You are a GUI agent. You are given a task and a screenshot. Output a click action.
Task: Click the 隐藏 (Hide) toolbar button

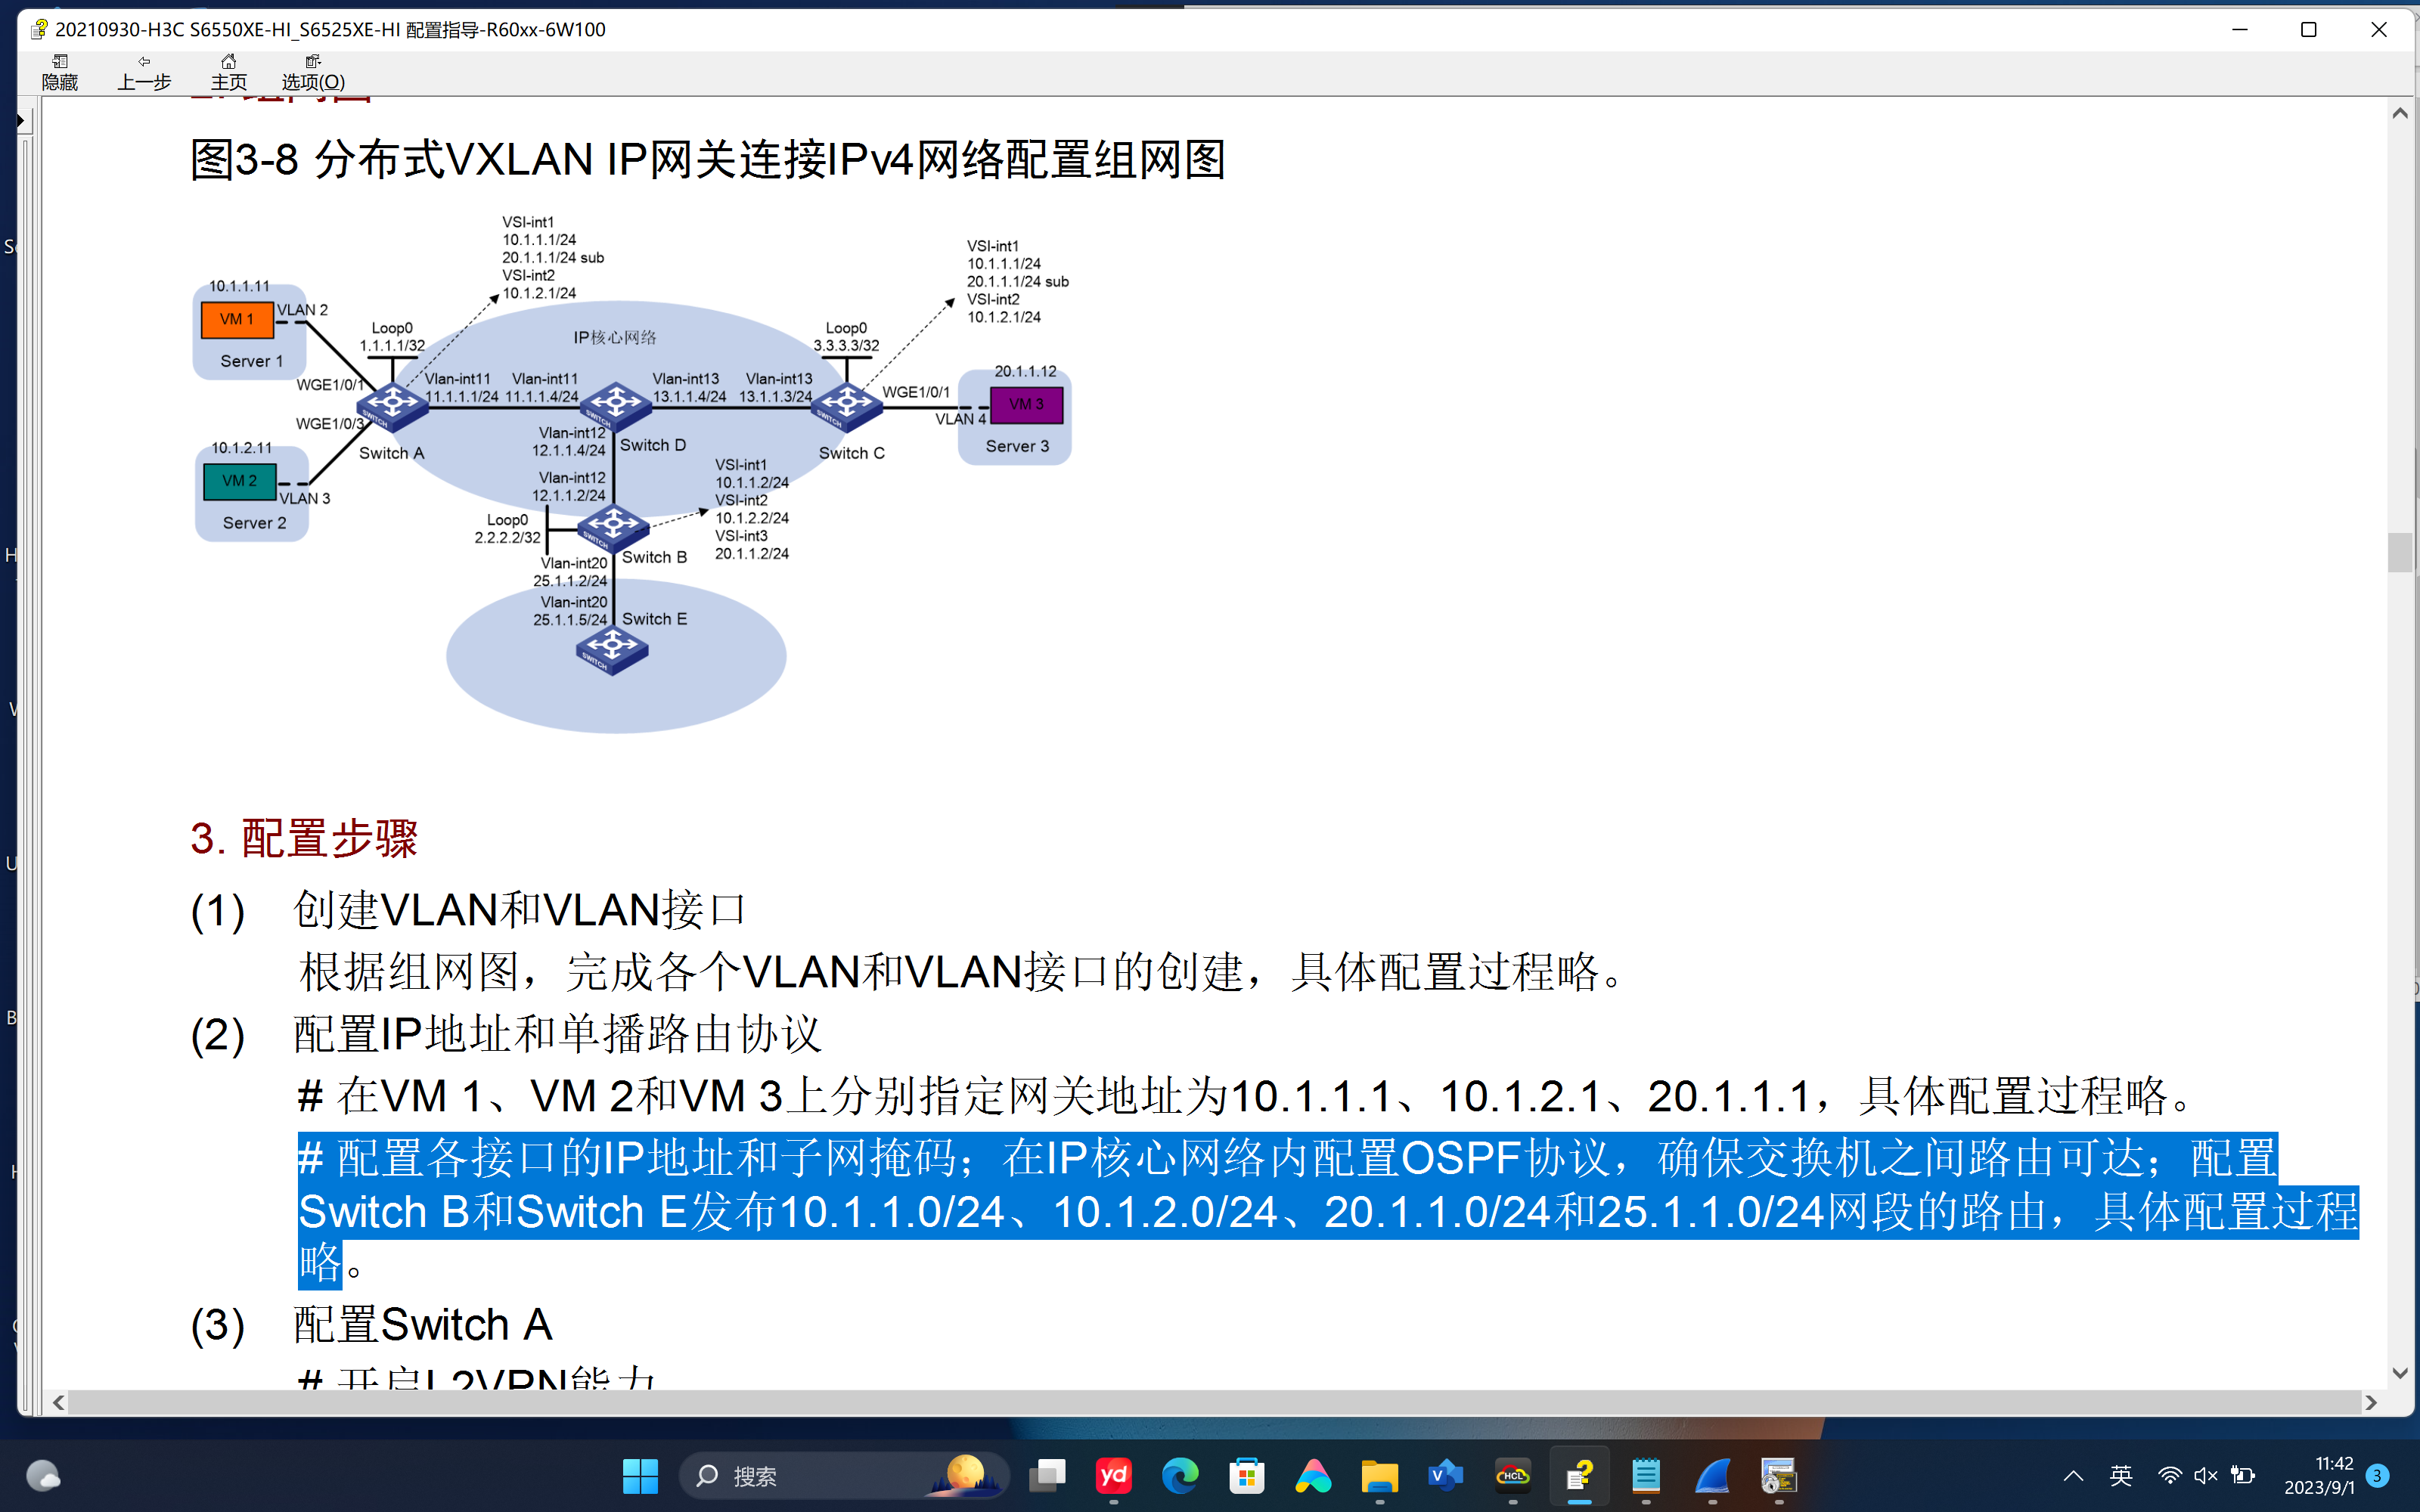(60, 73)
